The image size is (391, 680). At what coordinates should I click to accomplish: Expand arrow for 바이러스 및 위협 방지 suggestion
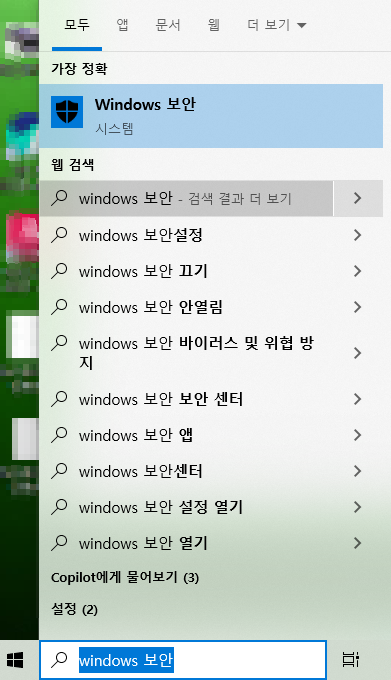click(x=357, y=353)
